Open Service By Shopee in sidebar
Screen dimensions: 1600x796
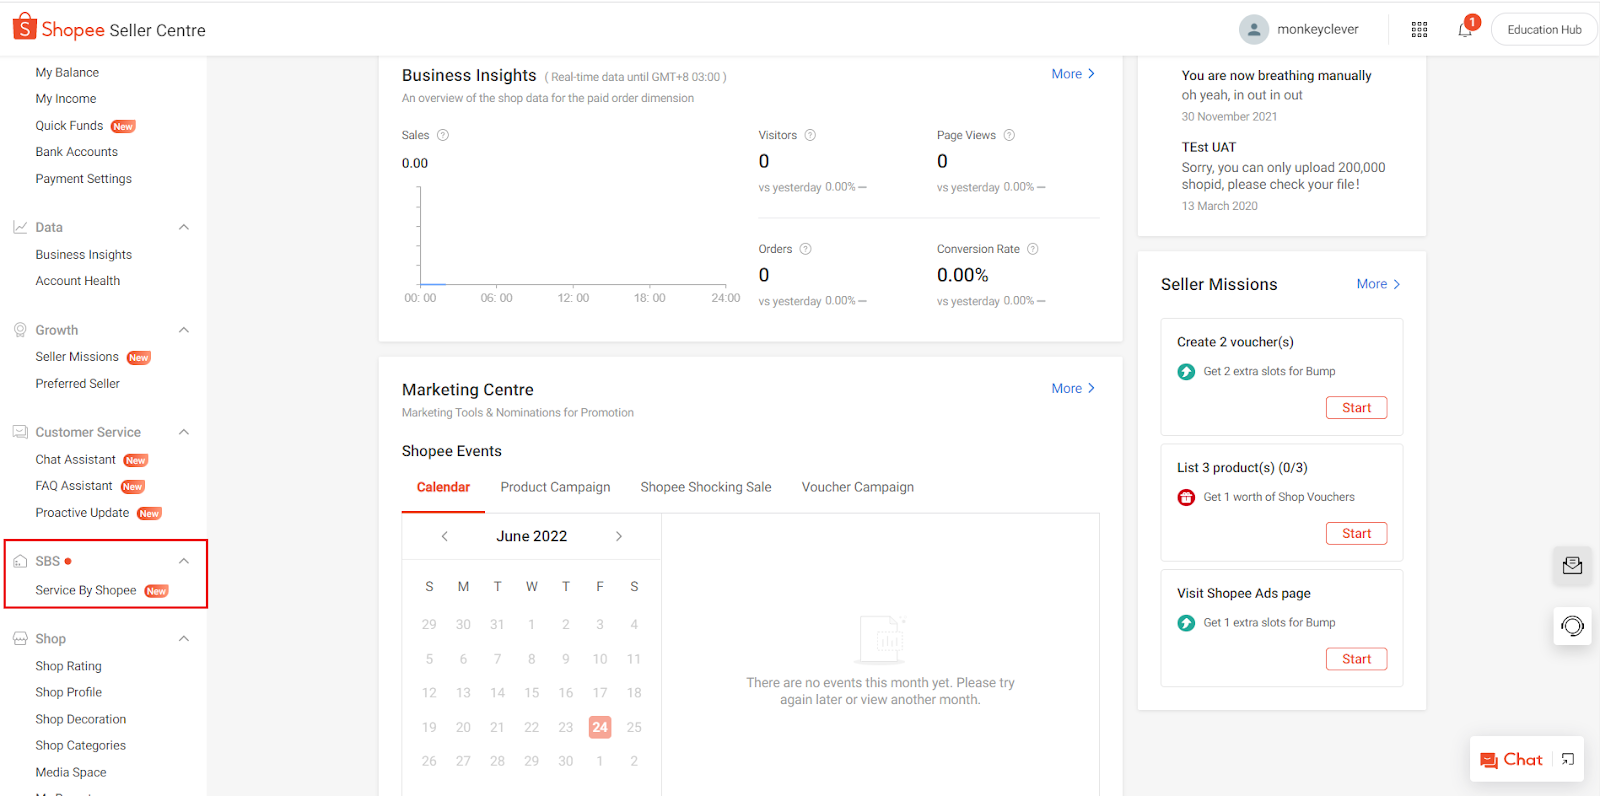pos(86,590)
